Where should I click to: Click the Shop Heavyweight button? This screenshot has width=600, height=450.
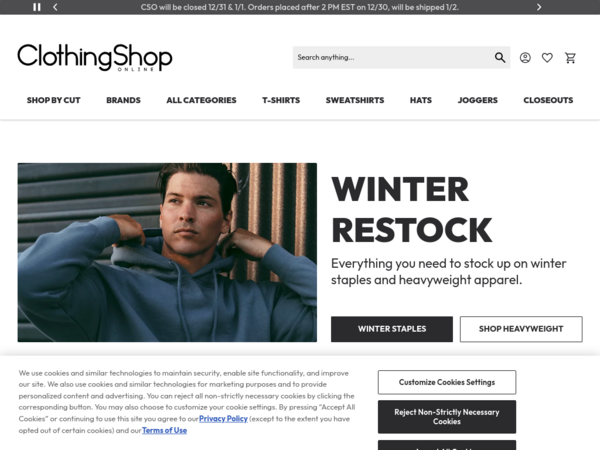click(521, 329)
